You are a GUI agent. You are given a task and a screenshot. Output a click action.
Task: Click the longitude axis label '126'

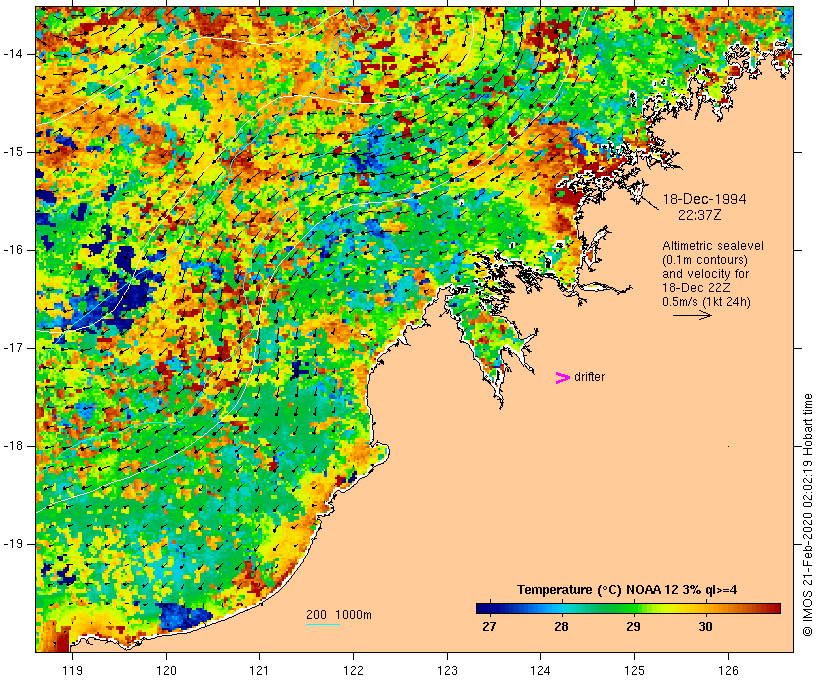[x=728, y=671]
